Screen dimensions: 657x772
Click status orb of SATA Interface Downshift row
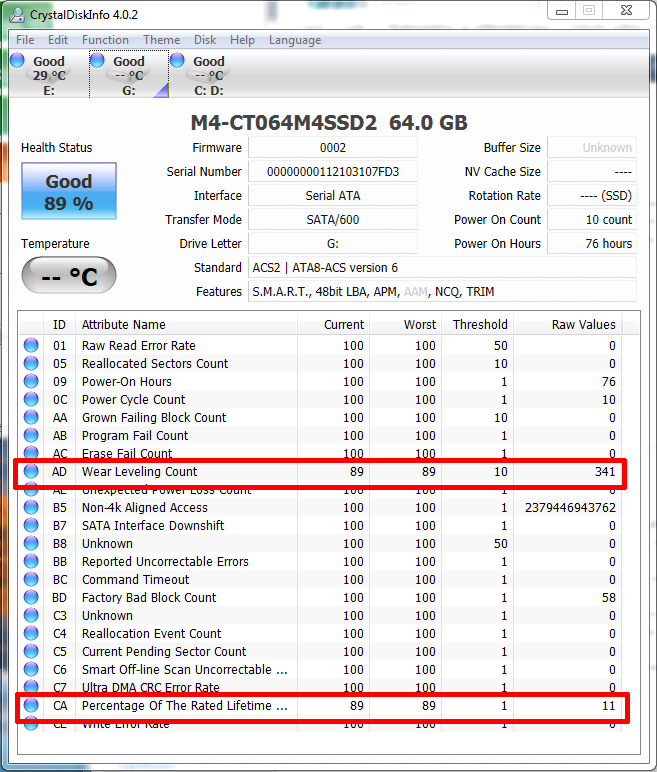(x=31, y=525)
